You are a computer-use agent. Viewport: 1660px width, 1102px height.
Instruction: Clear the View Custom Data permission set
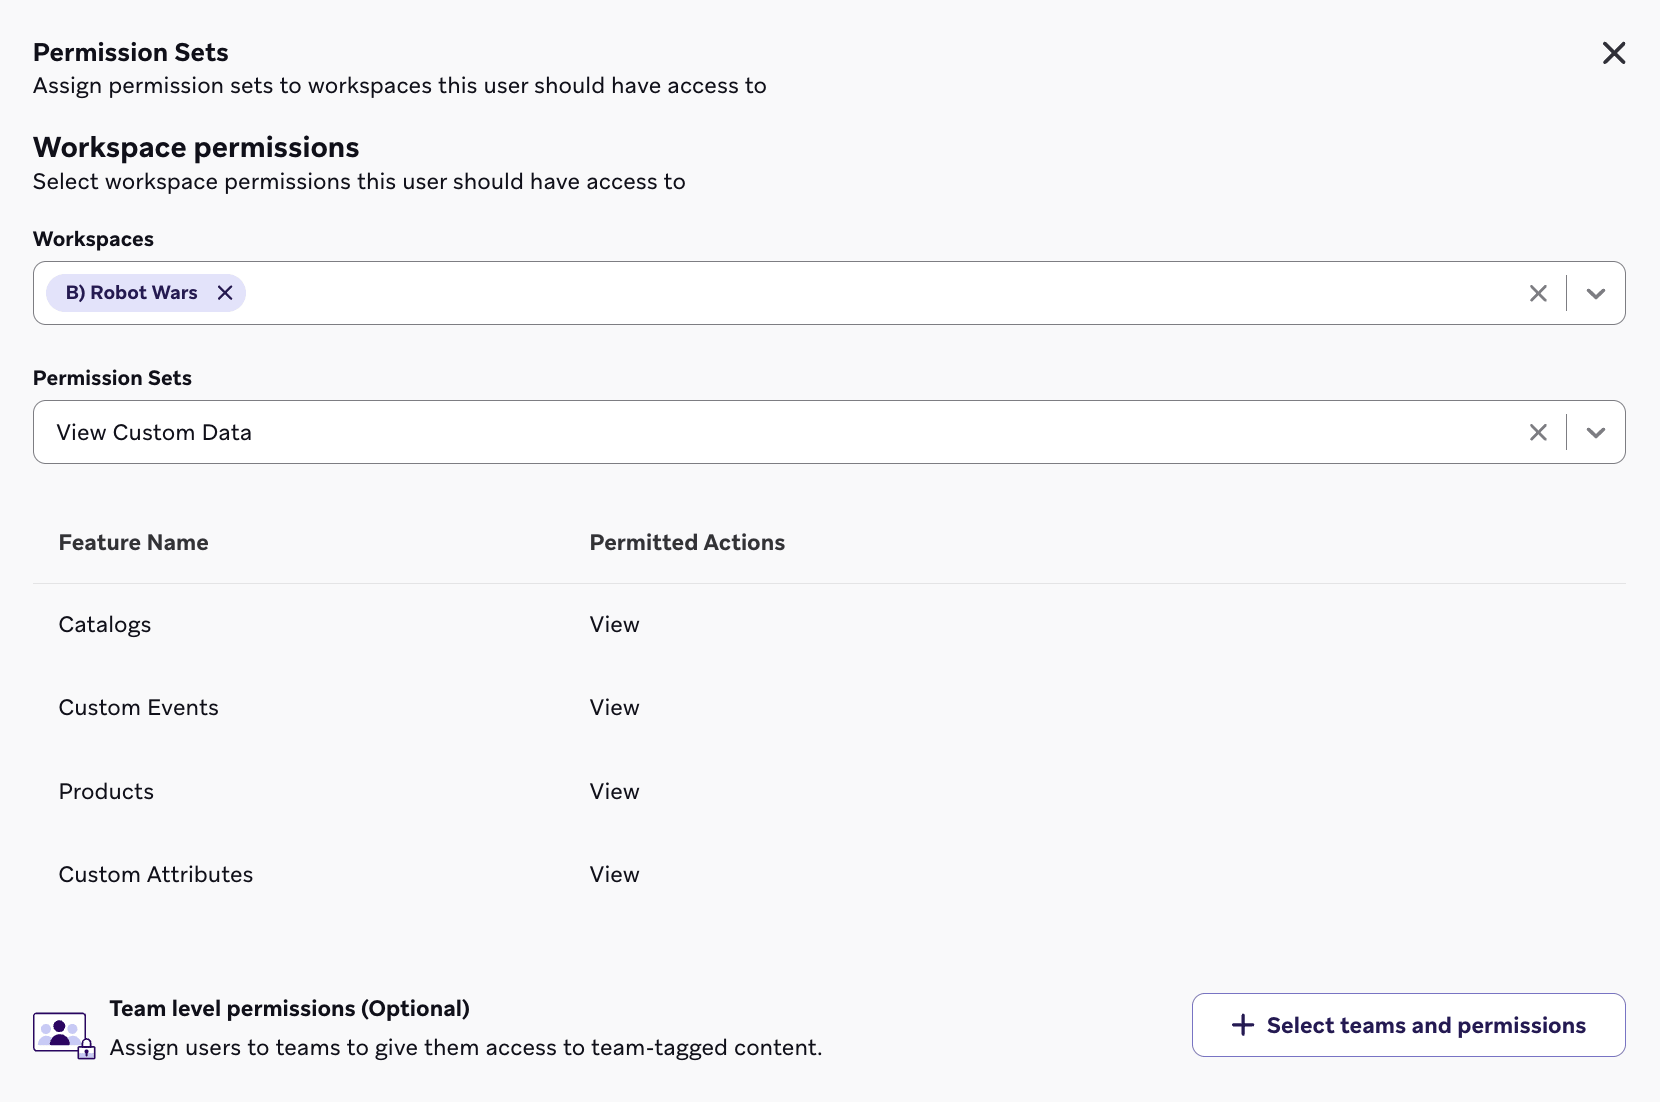(1538, 432)
